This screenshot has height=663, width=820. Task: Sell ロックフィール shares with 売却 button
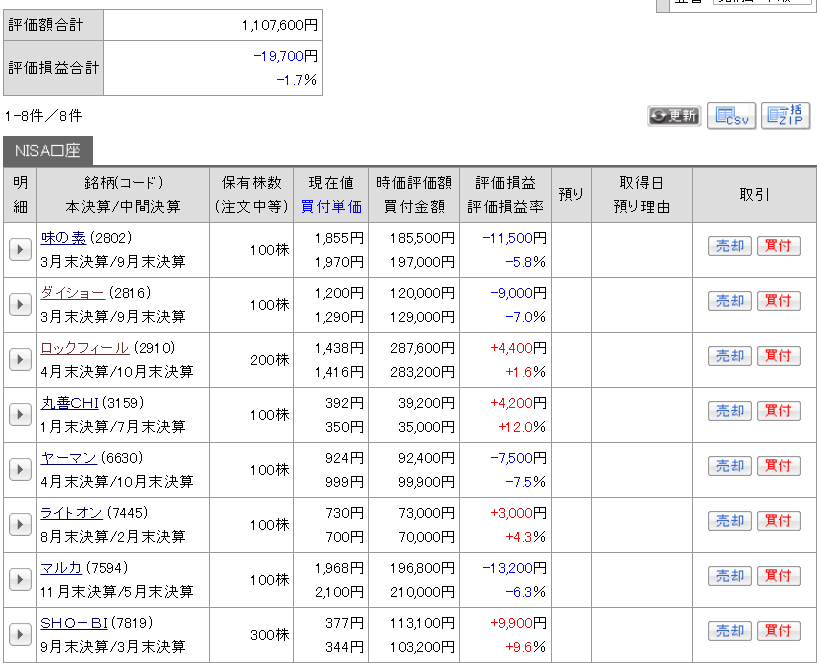[730, 356]
